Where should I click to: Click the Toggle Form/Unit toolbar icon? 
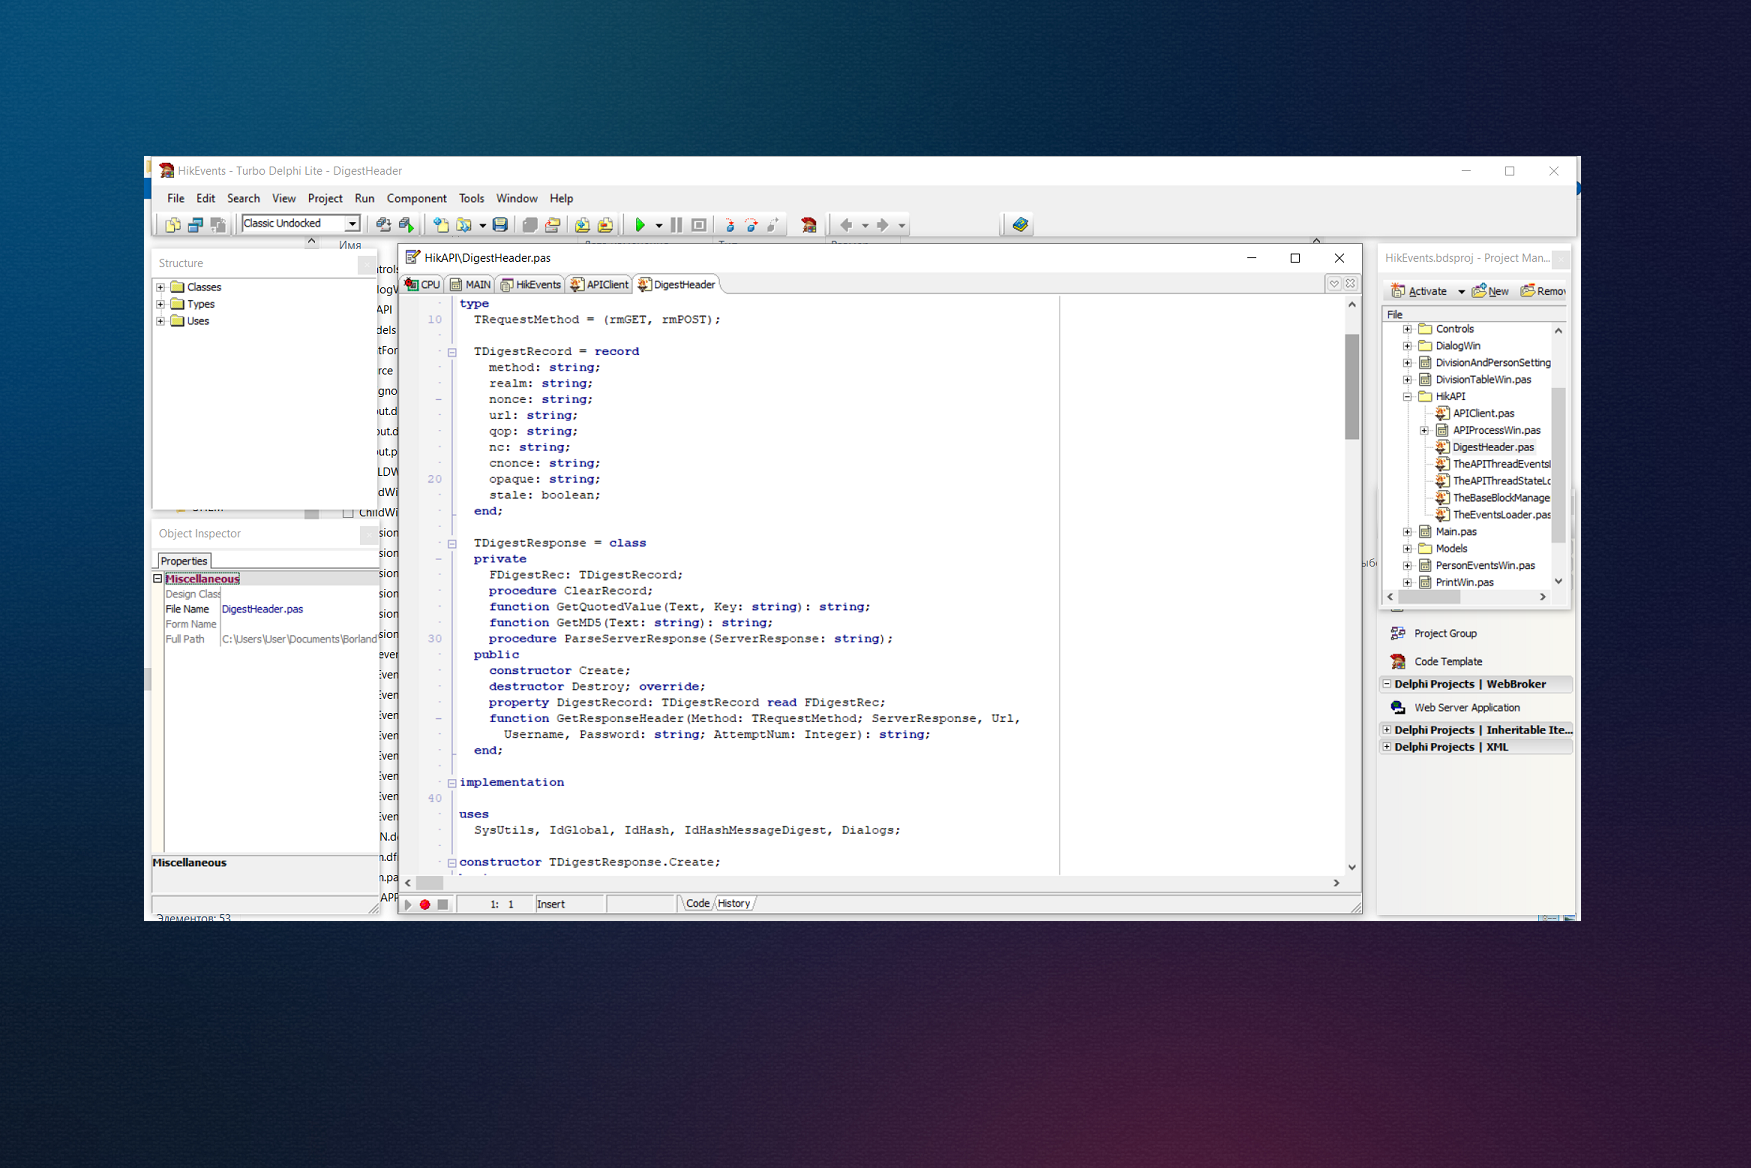(x=217, y=225)
